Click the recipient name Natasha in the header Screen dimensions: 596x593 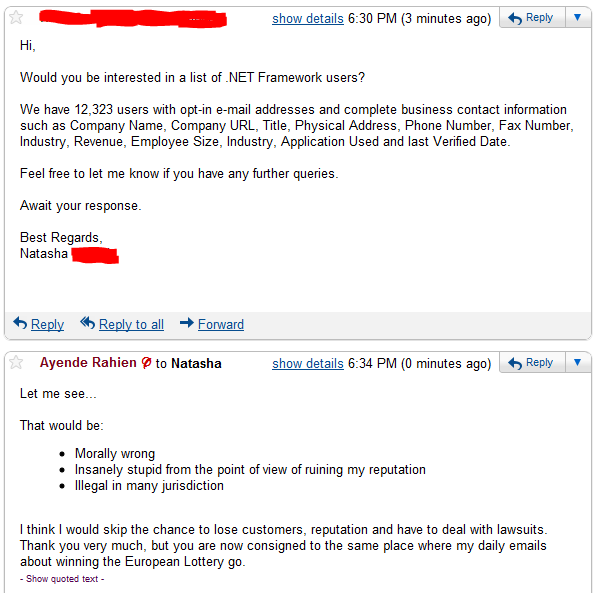coord(196,363)
